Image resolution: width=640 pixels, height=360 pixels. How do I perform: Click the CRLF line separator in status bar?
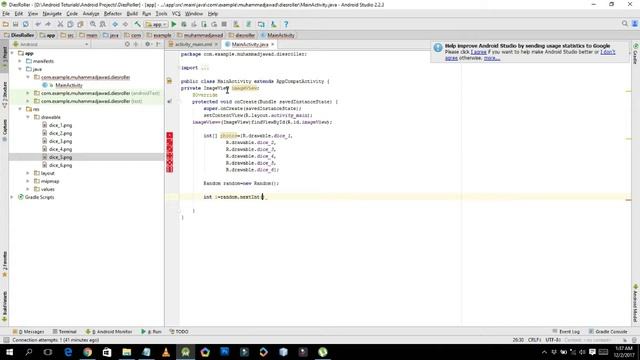[534, 340]
